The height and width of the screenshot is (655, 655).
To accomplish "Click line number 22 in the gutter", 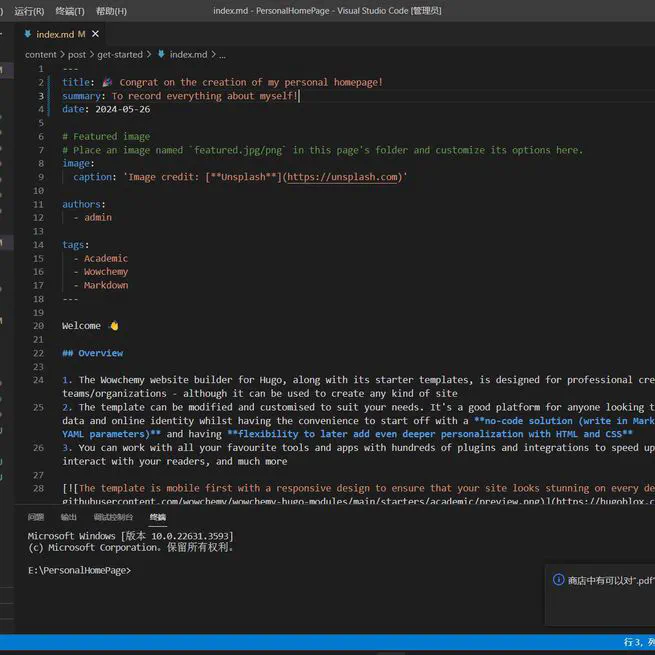I will pos(39,353).
